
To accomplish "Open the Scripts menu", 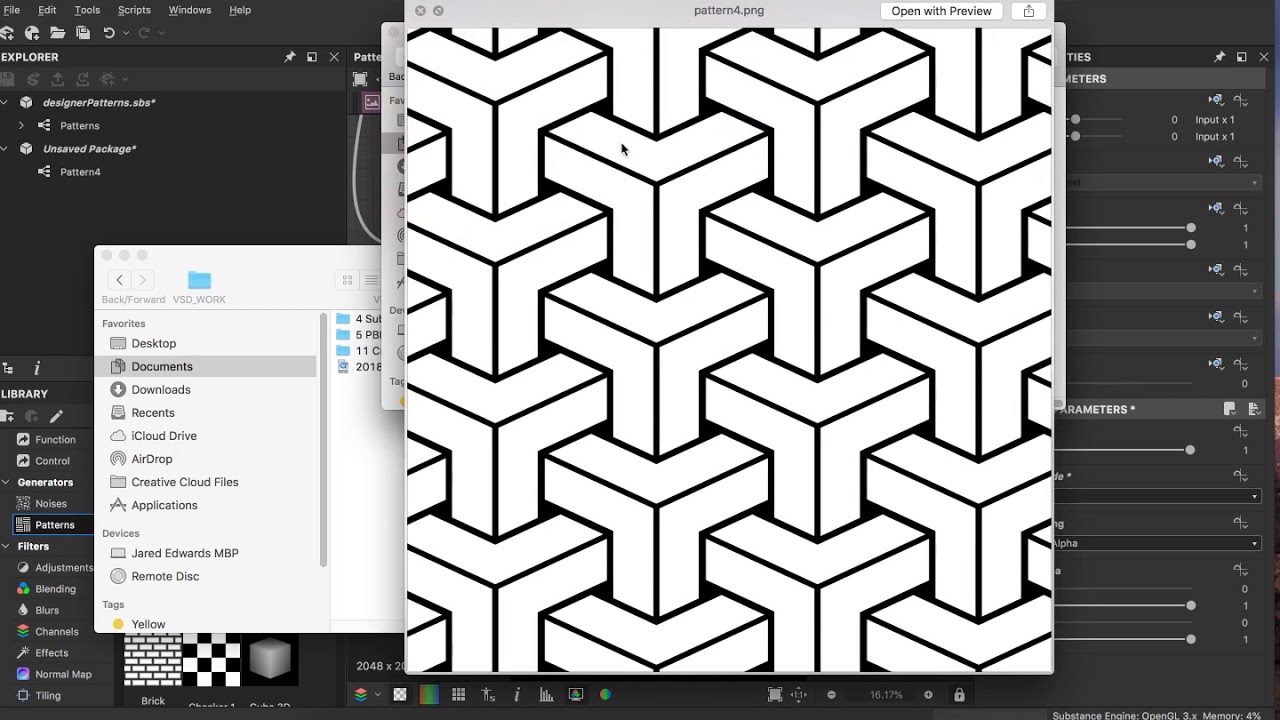I will [x=134, y=10].
